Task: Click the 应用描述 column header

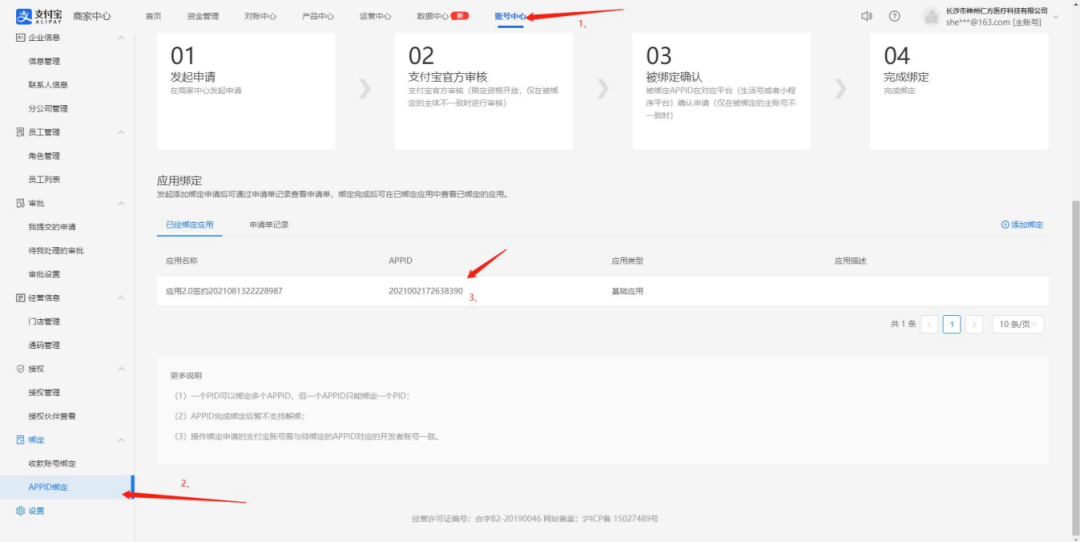Action: pyautogui.click(x=851, y=262)
